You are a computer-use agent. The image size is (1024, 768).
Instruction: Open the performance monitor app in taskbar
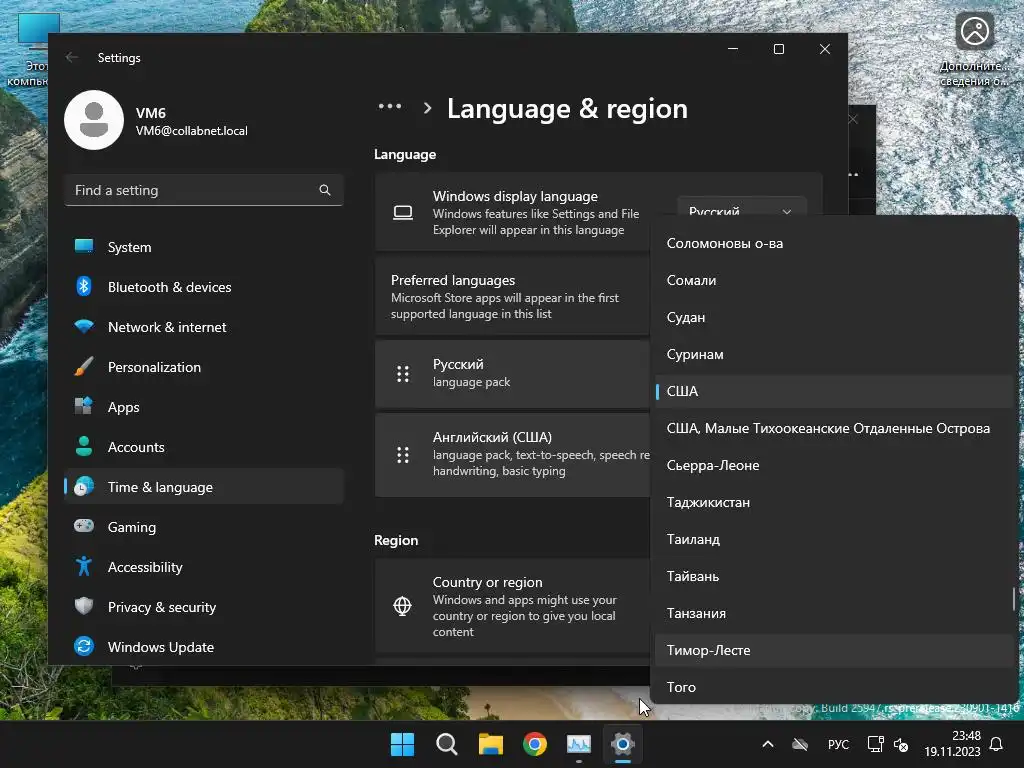579,744
